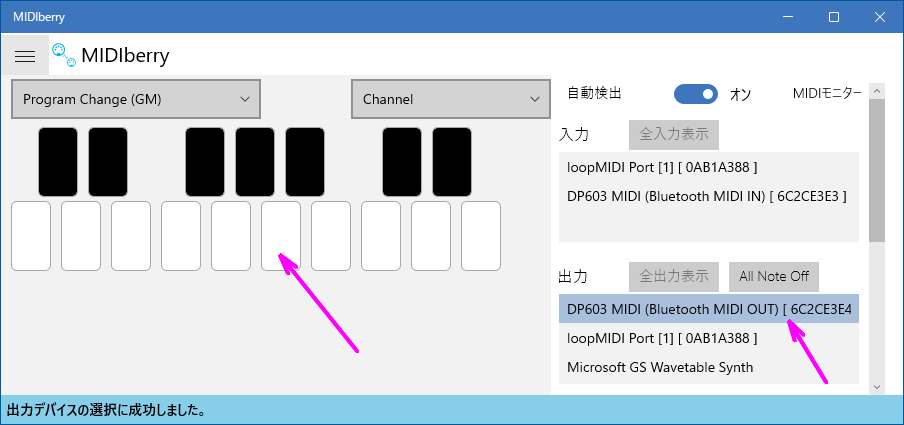The height and width of the screenshot is (425, 904).
Task: Open the Channel dropdown
Action: click(449, 99)
